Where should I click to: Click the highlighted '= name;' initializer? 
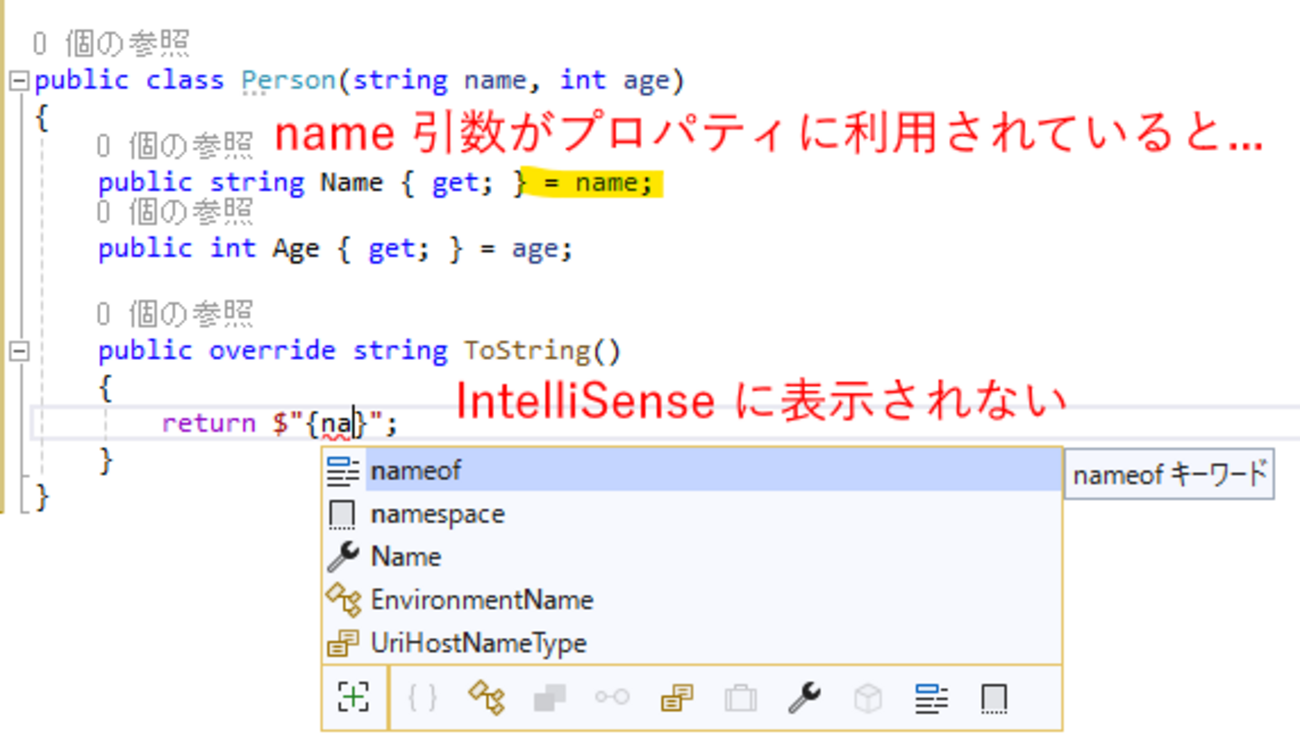tap(597, 183)
